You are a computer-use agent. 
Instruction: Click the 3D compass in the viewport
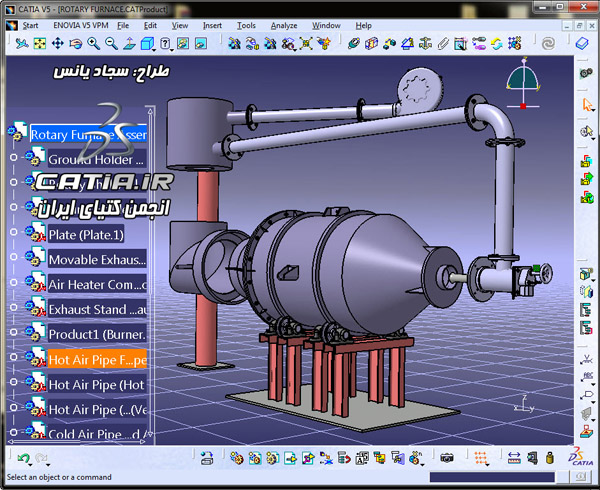[x=523, y=83]
